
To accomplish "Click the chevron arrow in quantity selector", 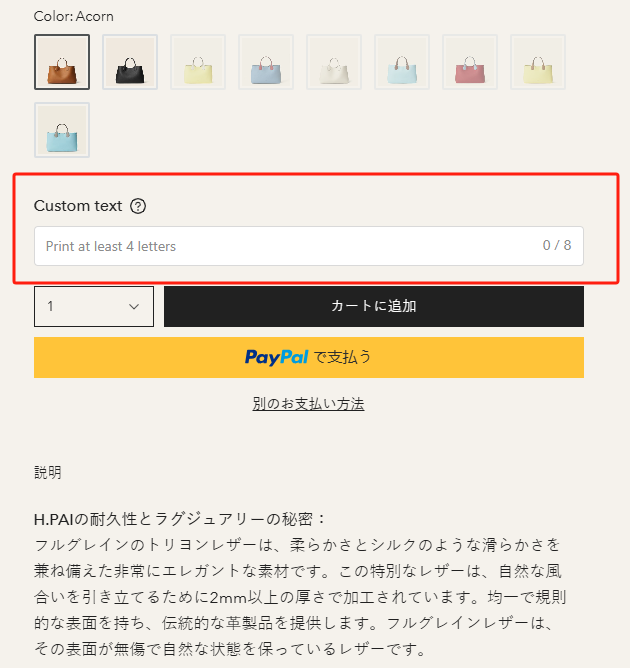I will pyautogui.click(x=134, y=307).
